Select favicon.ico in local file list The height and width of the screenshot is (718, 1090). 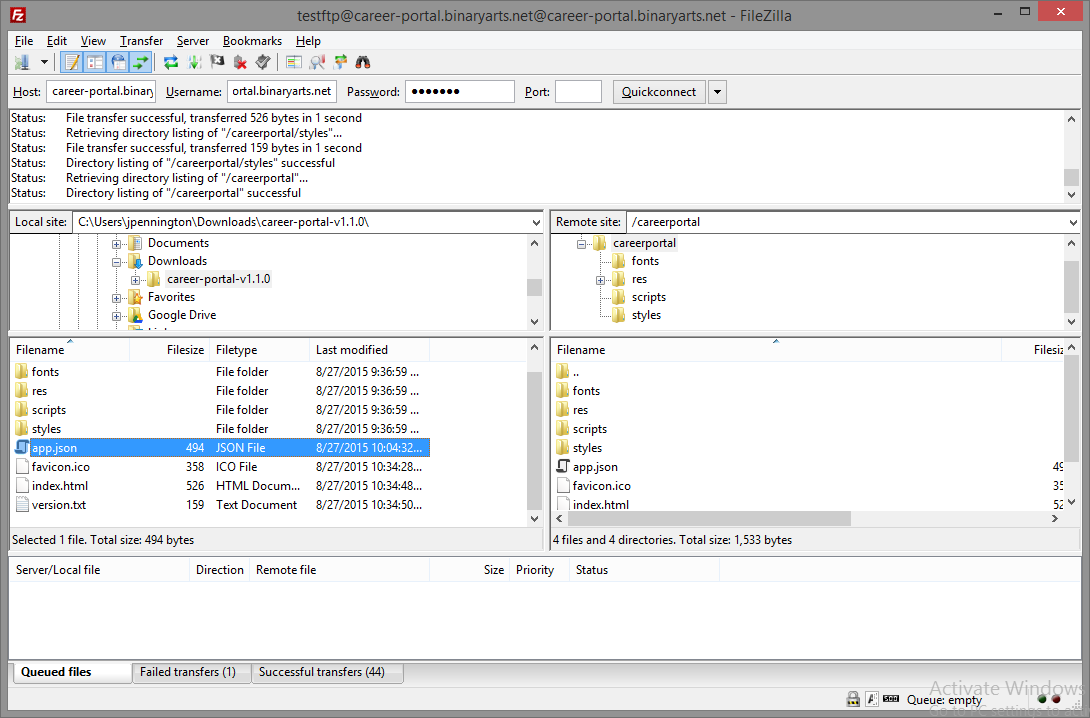tap(60, 466)
